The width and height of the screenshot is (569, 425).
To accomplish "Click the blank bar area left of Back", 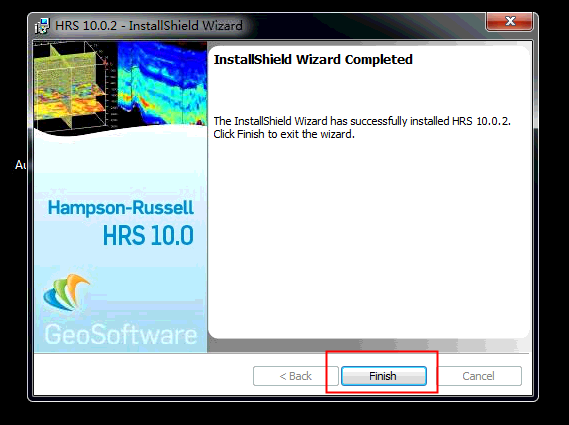I will point(143,376).
